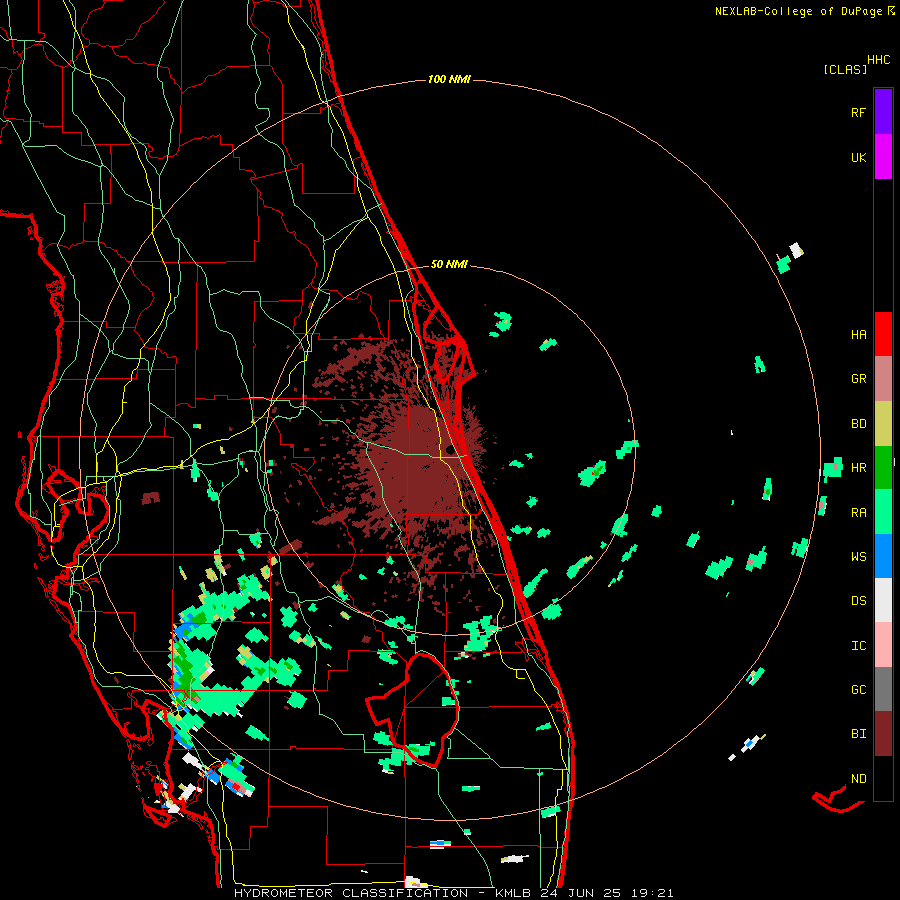900x900 pixels.
Task: Click the RF purple legend swatch
Action: (x=883, y=112)
